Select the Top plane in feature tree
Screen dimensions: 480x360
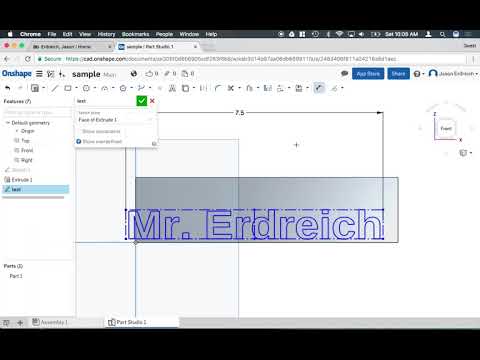tap(25, 141)
